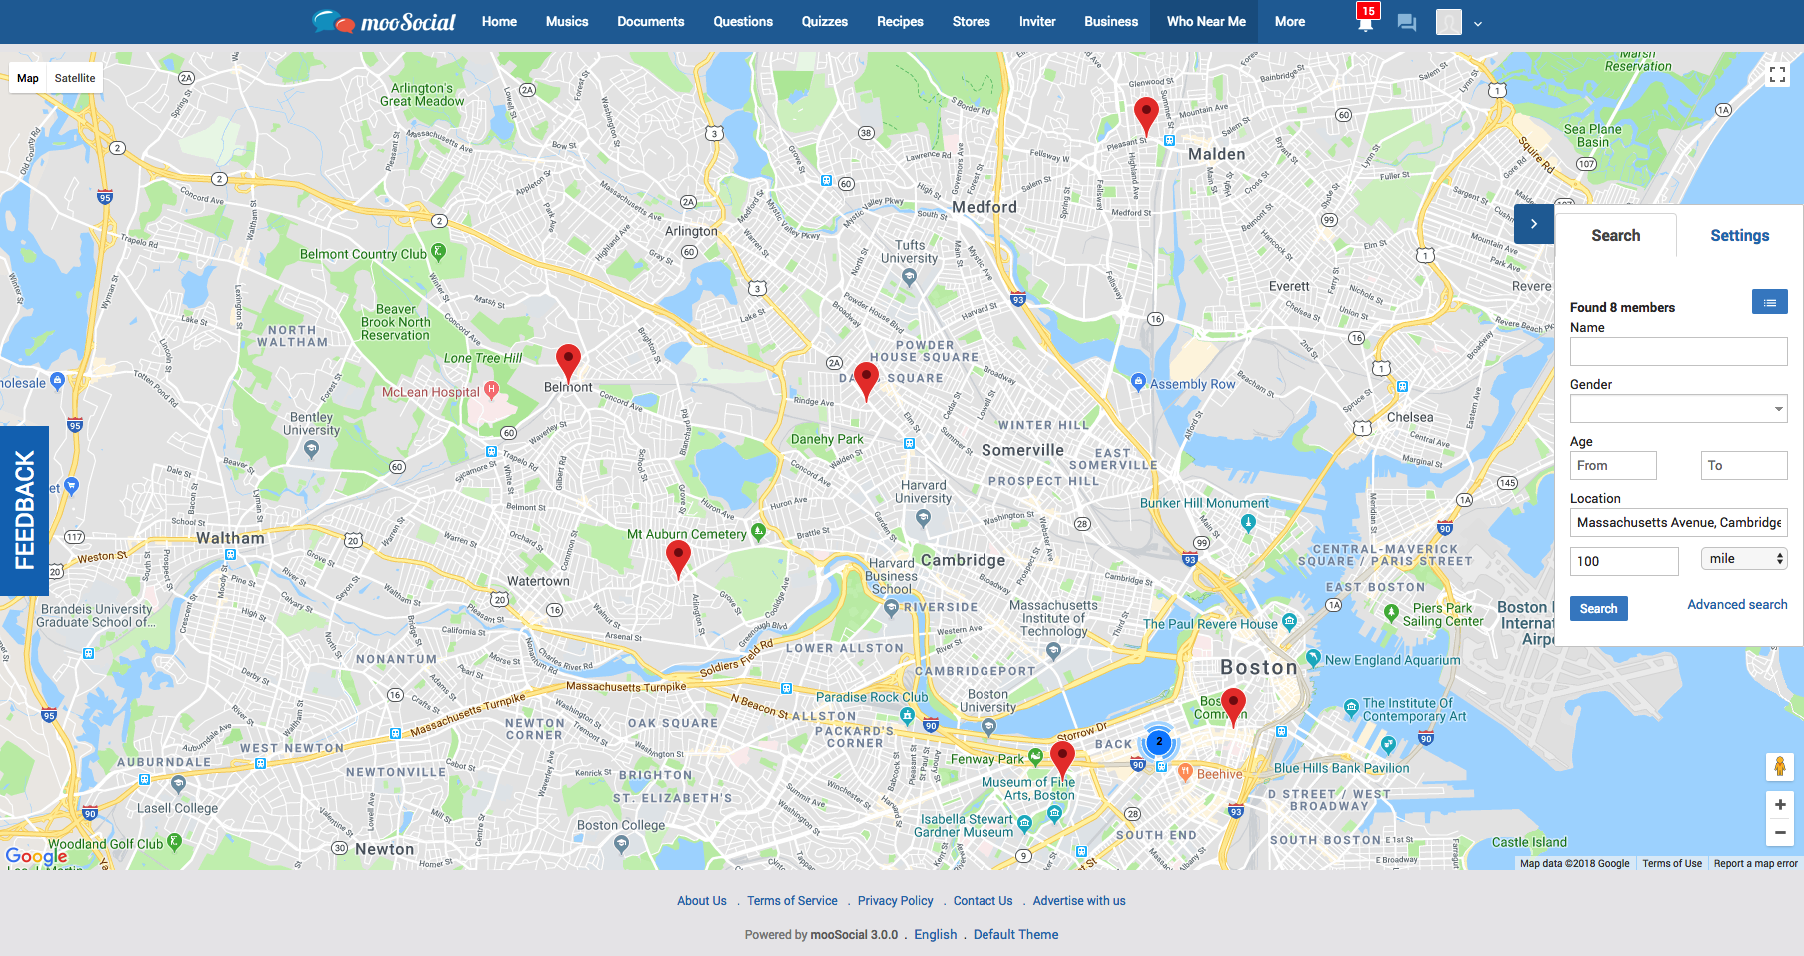Click the Harvard University map marker

923,518
